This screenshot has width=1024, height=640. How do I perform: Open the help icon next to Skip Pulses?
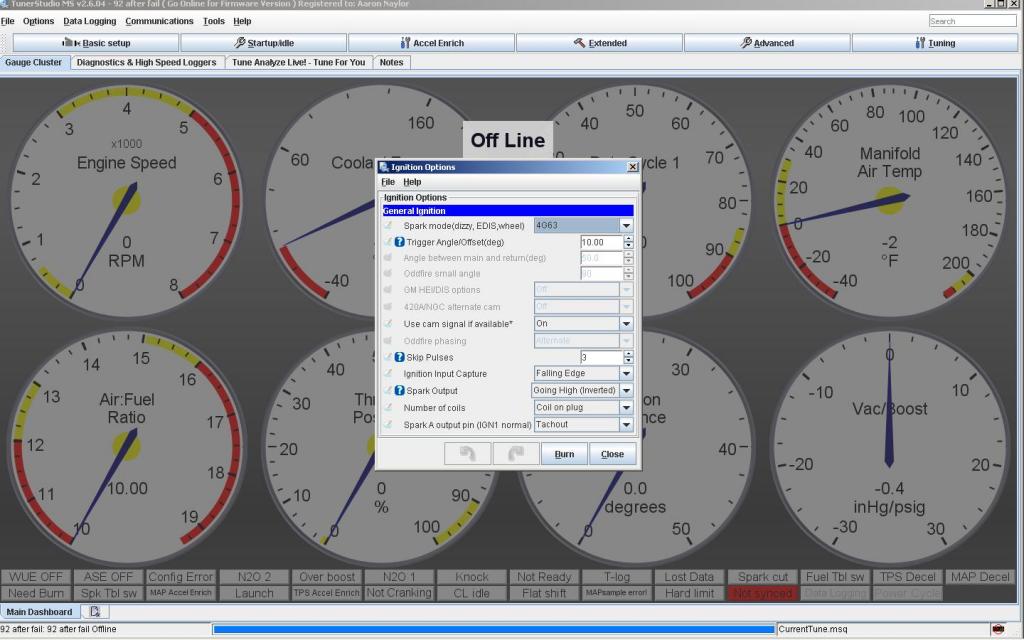coord(399,357)
